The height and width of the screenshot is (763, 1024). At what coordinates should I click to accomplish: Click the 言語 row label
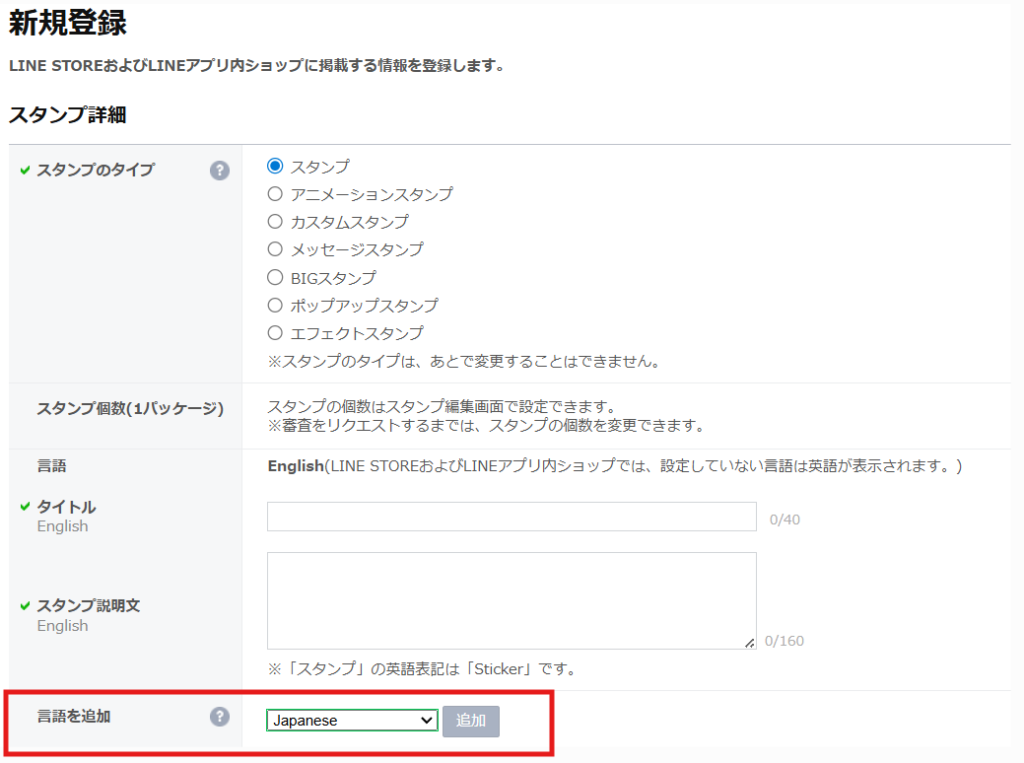click(x=52, y=466)
